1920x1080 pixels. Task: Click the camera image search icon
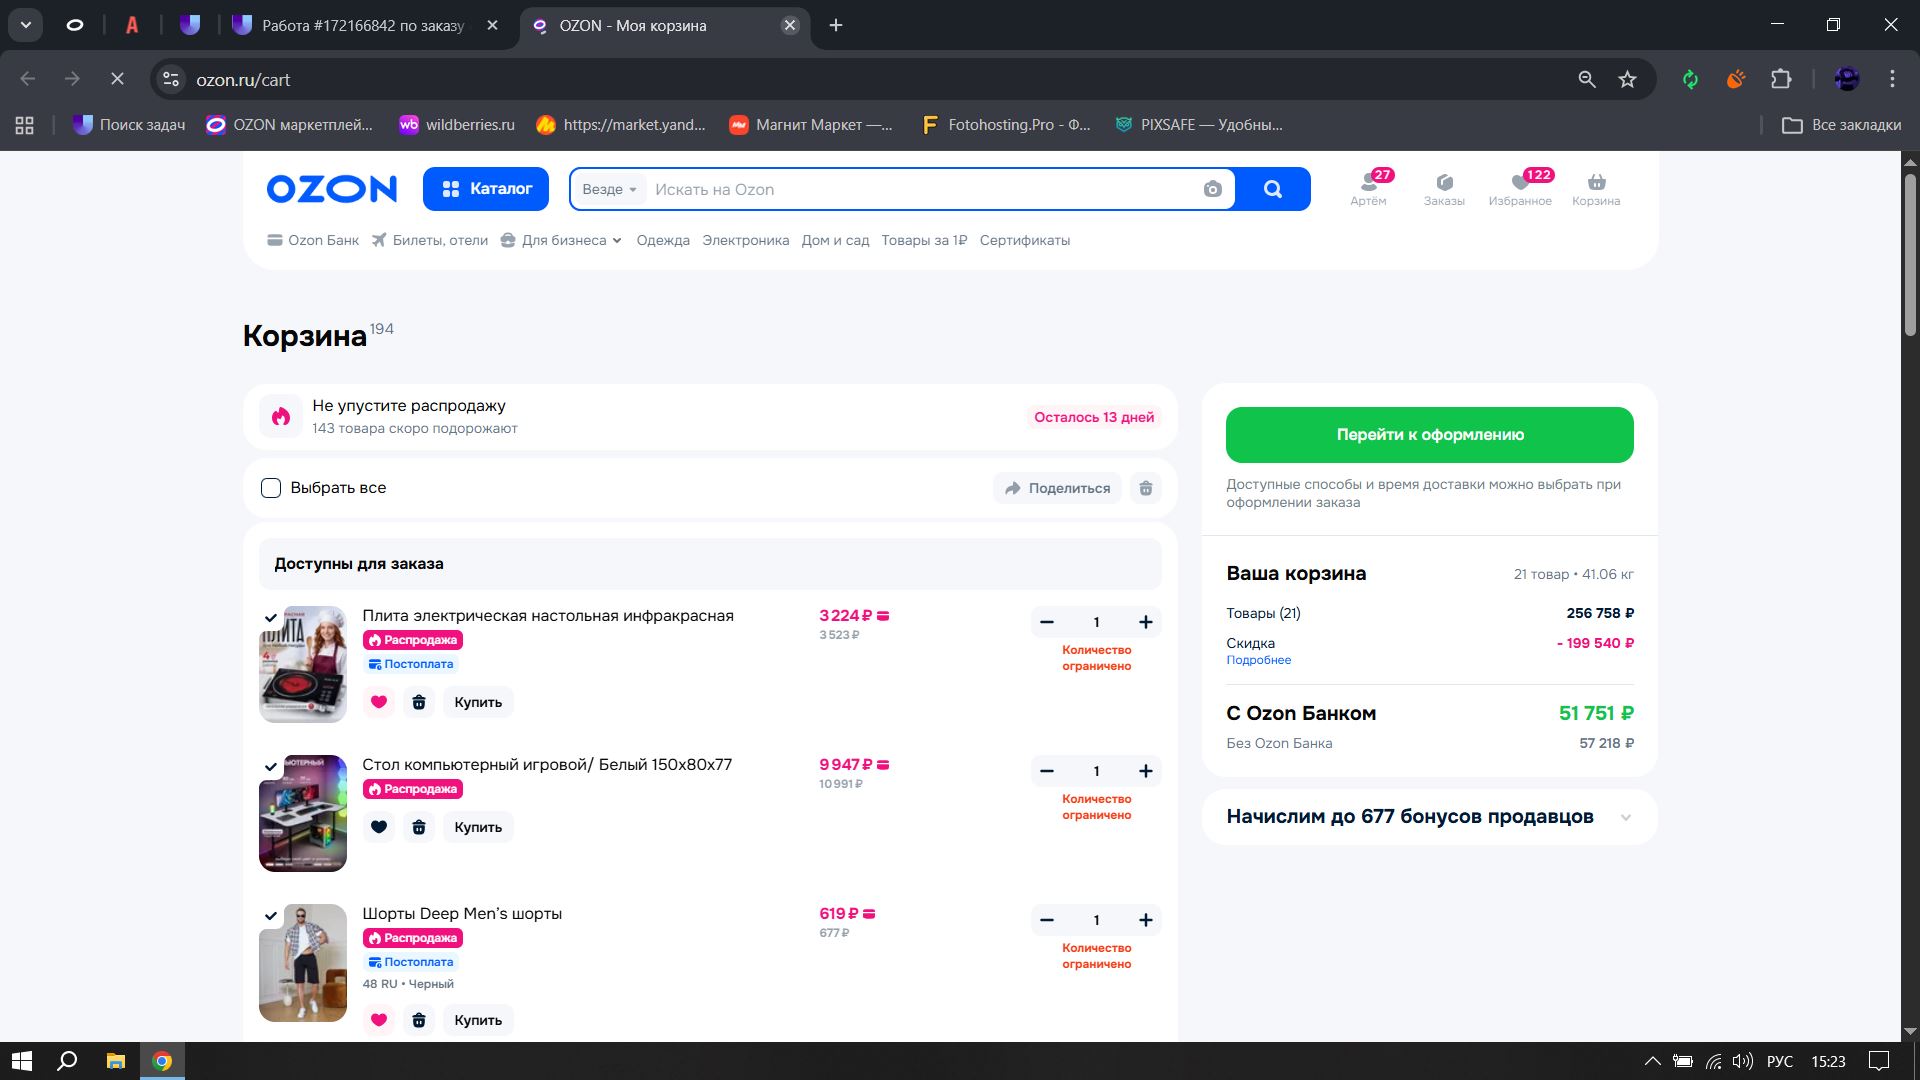1212,189
